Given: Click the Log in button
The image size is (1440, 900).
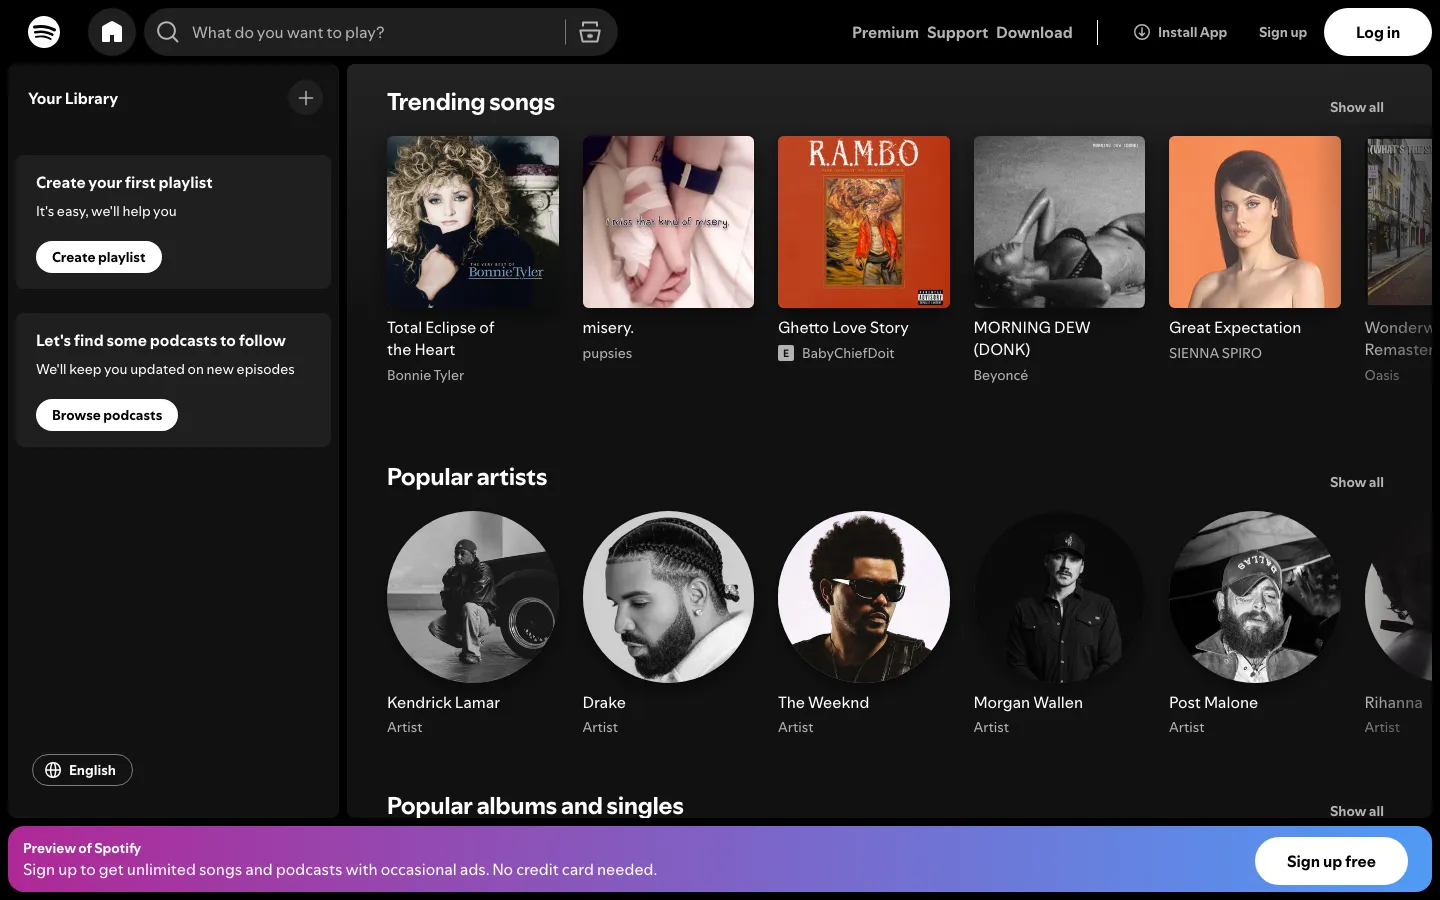Looking at the screenshot, I should pyautogui.click(x=1378, y=32).
